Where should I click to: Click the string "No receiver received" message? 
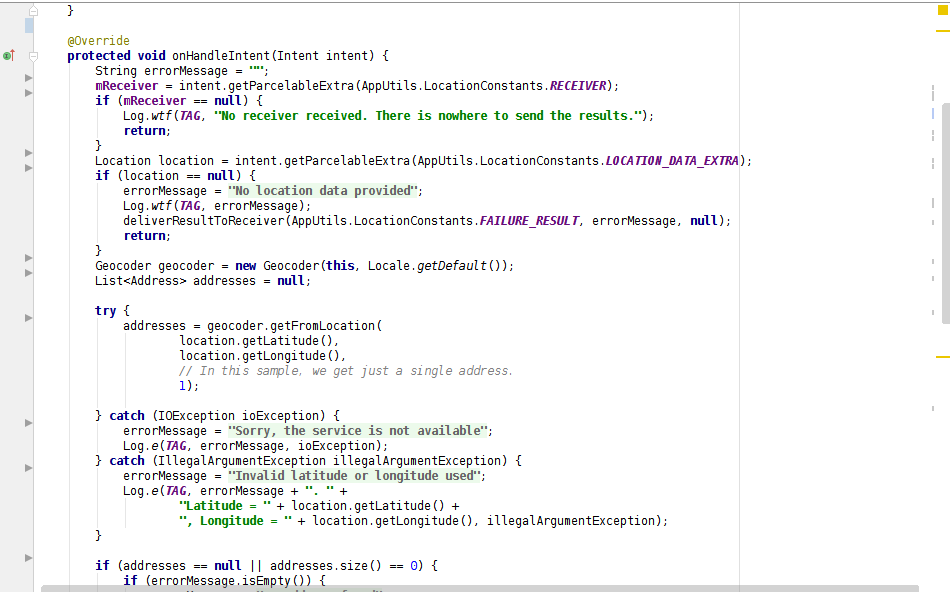[428, 116]
